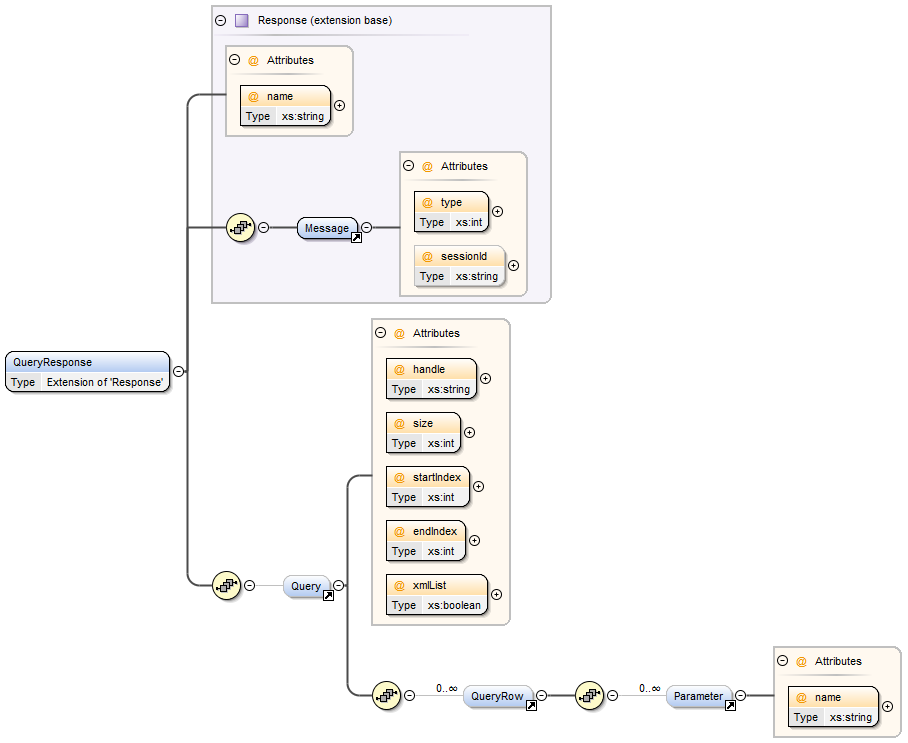Click the reference arrow icon on Query
This screenshot has width=908, height=743.
[x=327, y=596]
